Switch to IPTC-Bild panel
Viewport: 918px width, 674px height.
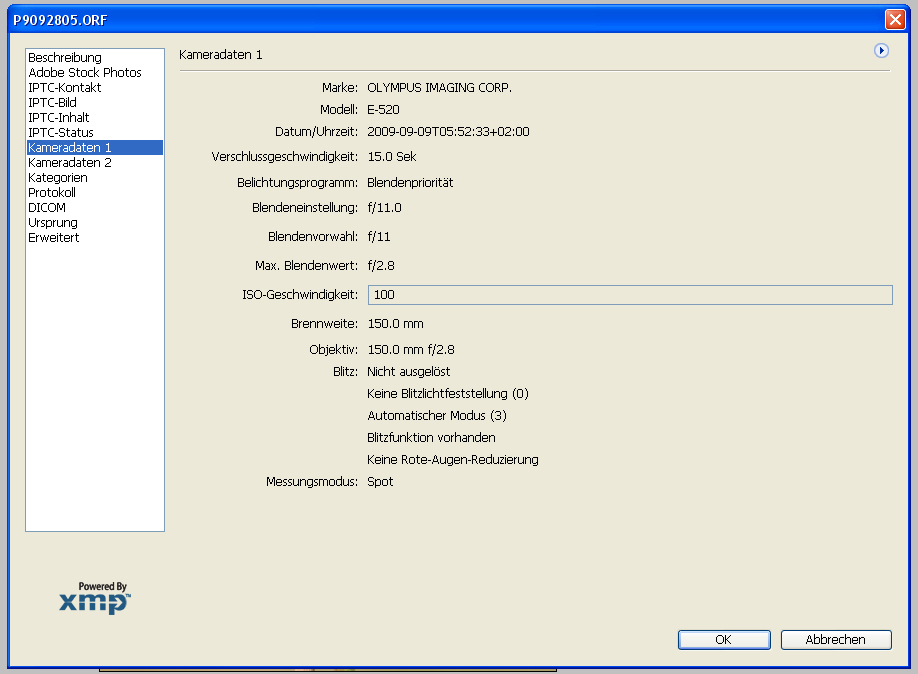[95, 102]
